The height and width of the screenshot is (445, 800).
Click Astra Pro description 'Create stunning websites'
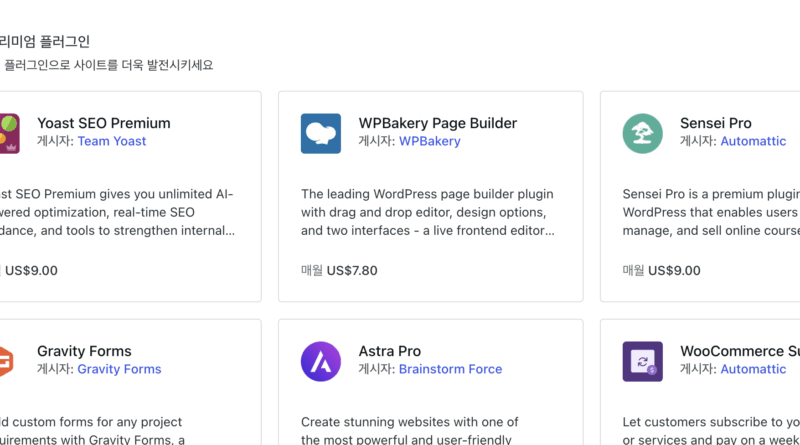pyautogui.click(x=410, y=431)
